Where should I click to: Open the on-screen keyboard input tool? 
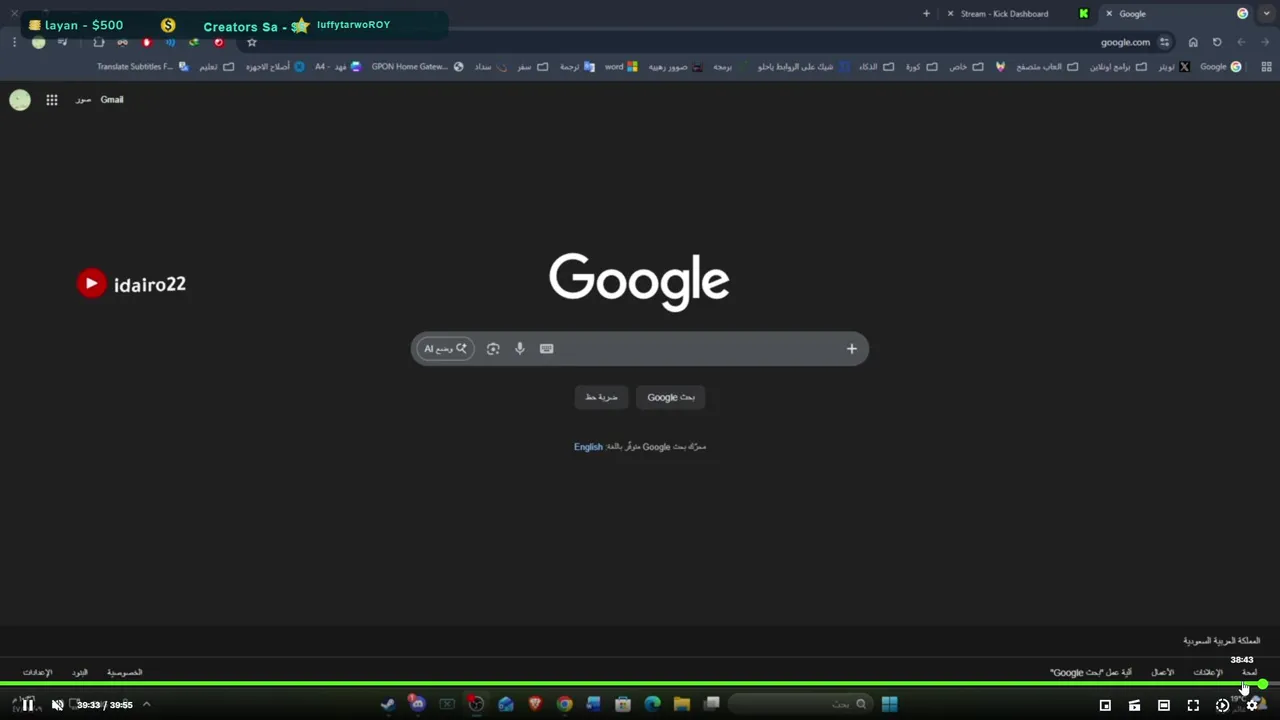tap(546, 349)
